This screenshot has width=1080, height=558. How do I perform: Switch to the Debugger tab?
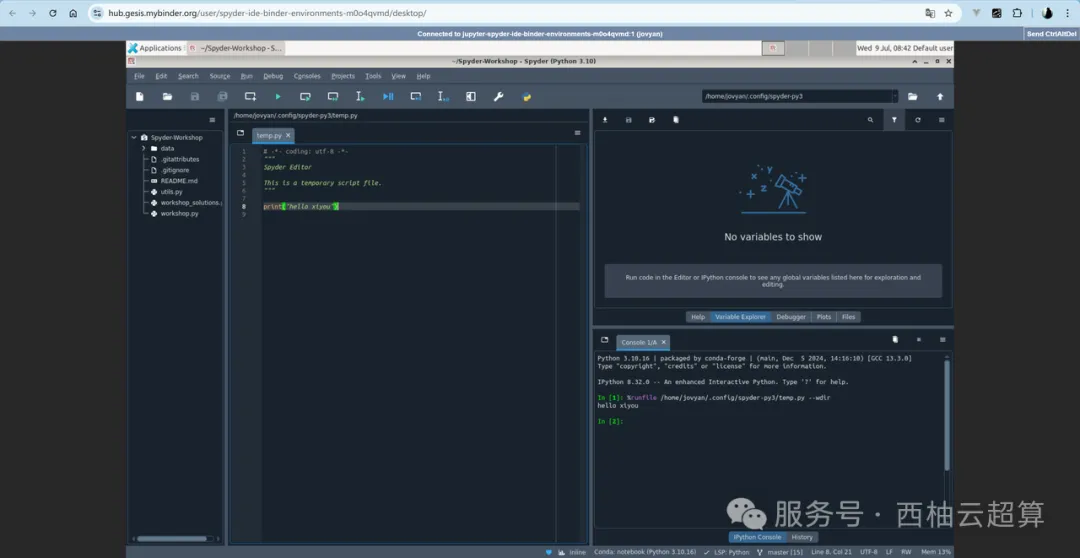[x=791, y=317]
